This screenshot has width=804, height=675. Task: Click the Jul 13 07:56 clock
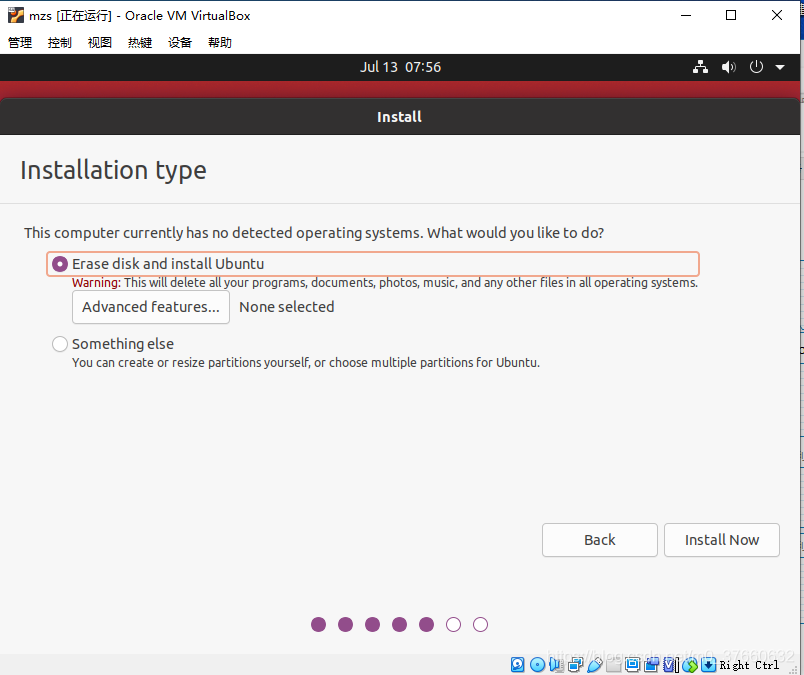tap(400, 67)
